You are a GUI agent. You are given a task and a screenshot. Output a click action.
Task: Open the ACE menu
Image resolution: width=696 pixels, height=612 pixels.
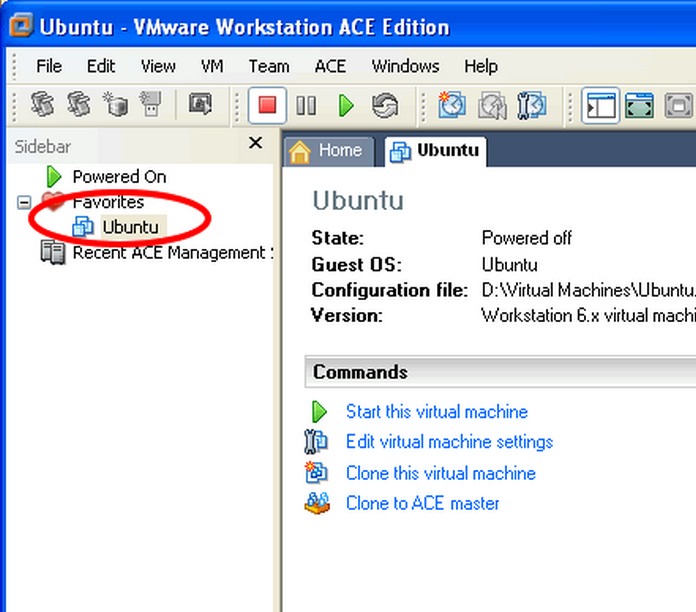point(330,66)
